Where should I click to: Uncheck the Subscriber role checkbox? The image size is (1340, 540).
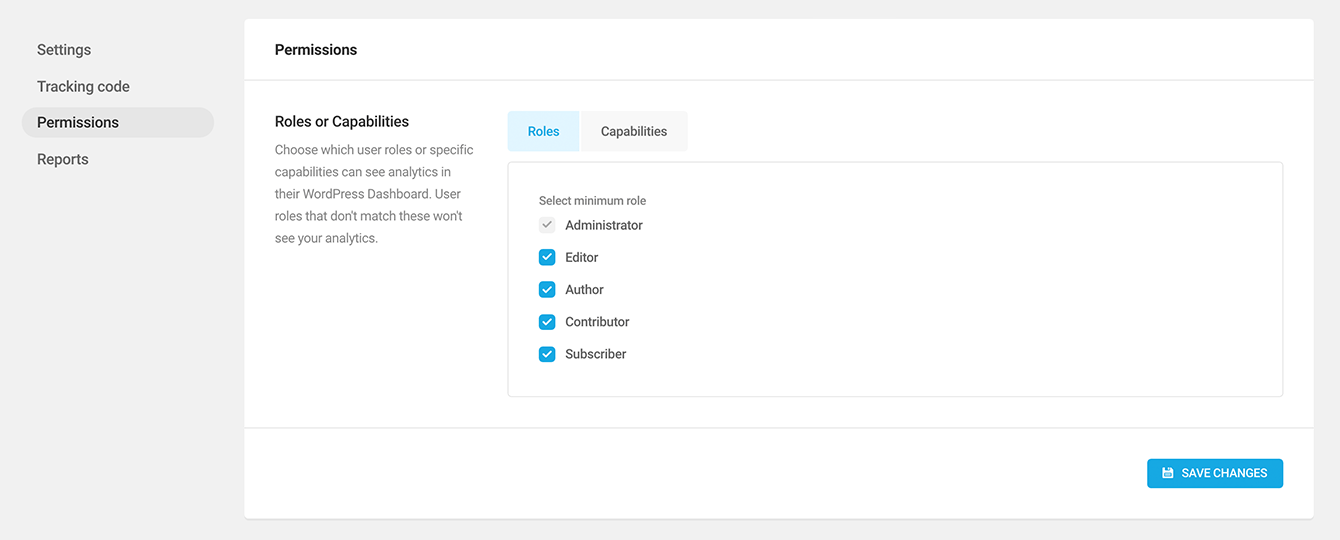coord(547,354)
